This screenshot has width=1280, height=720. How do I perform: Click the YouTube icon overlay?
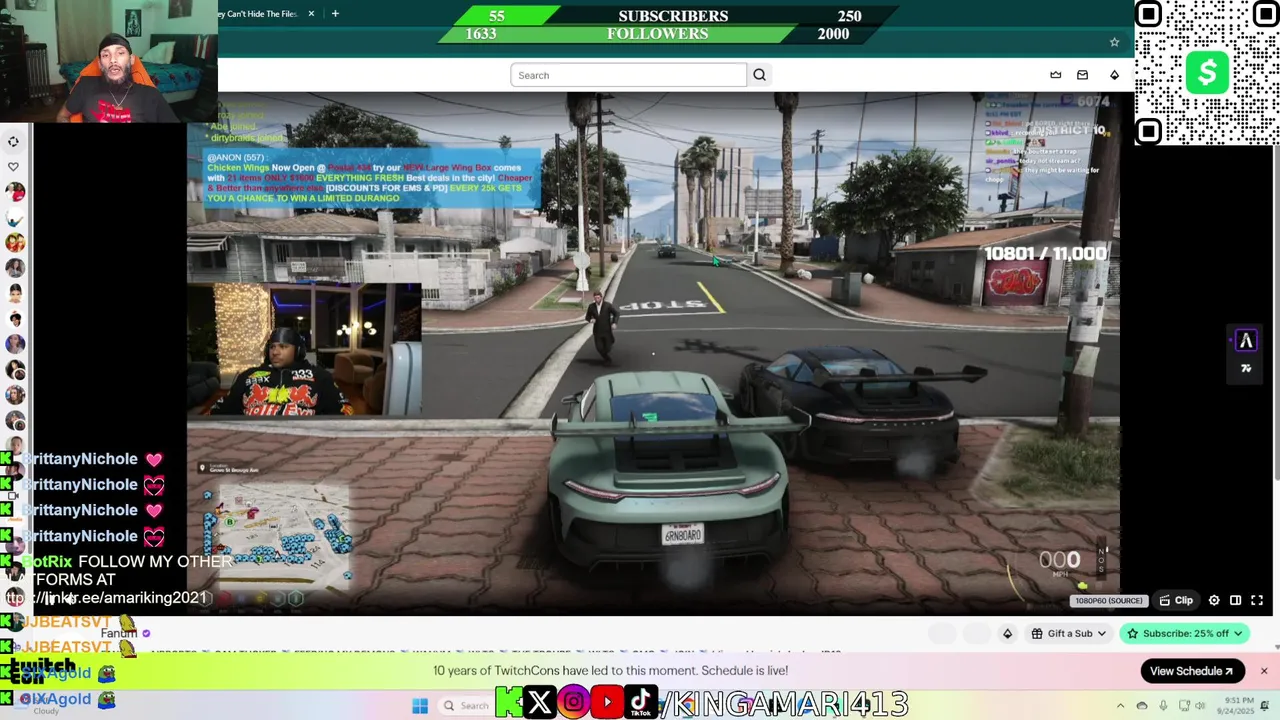[607, 703]
